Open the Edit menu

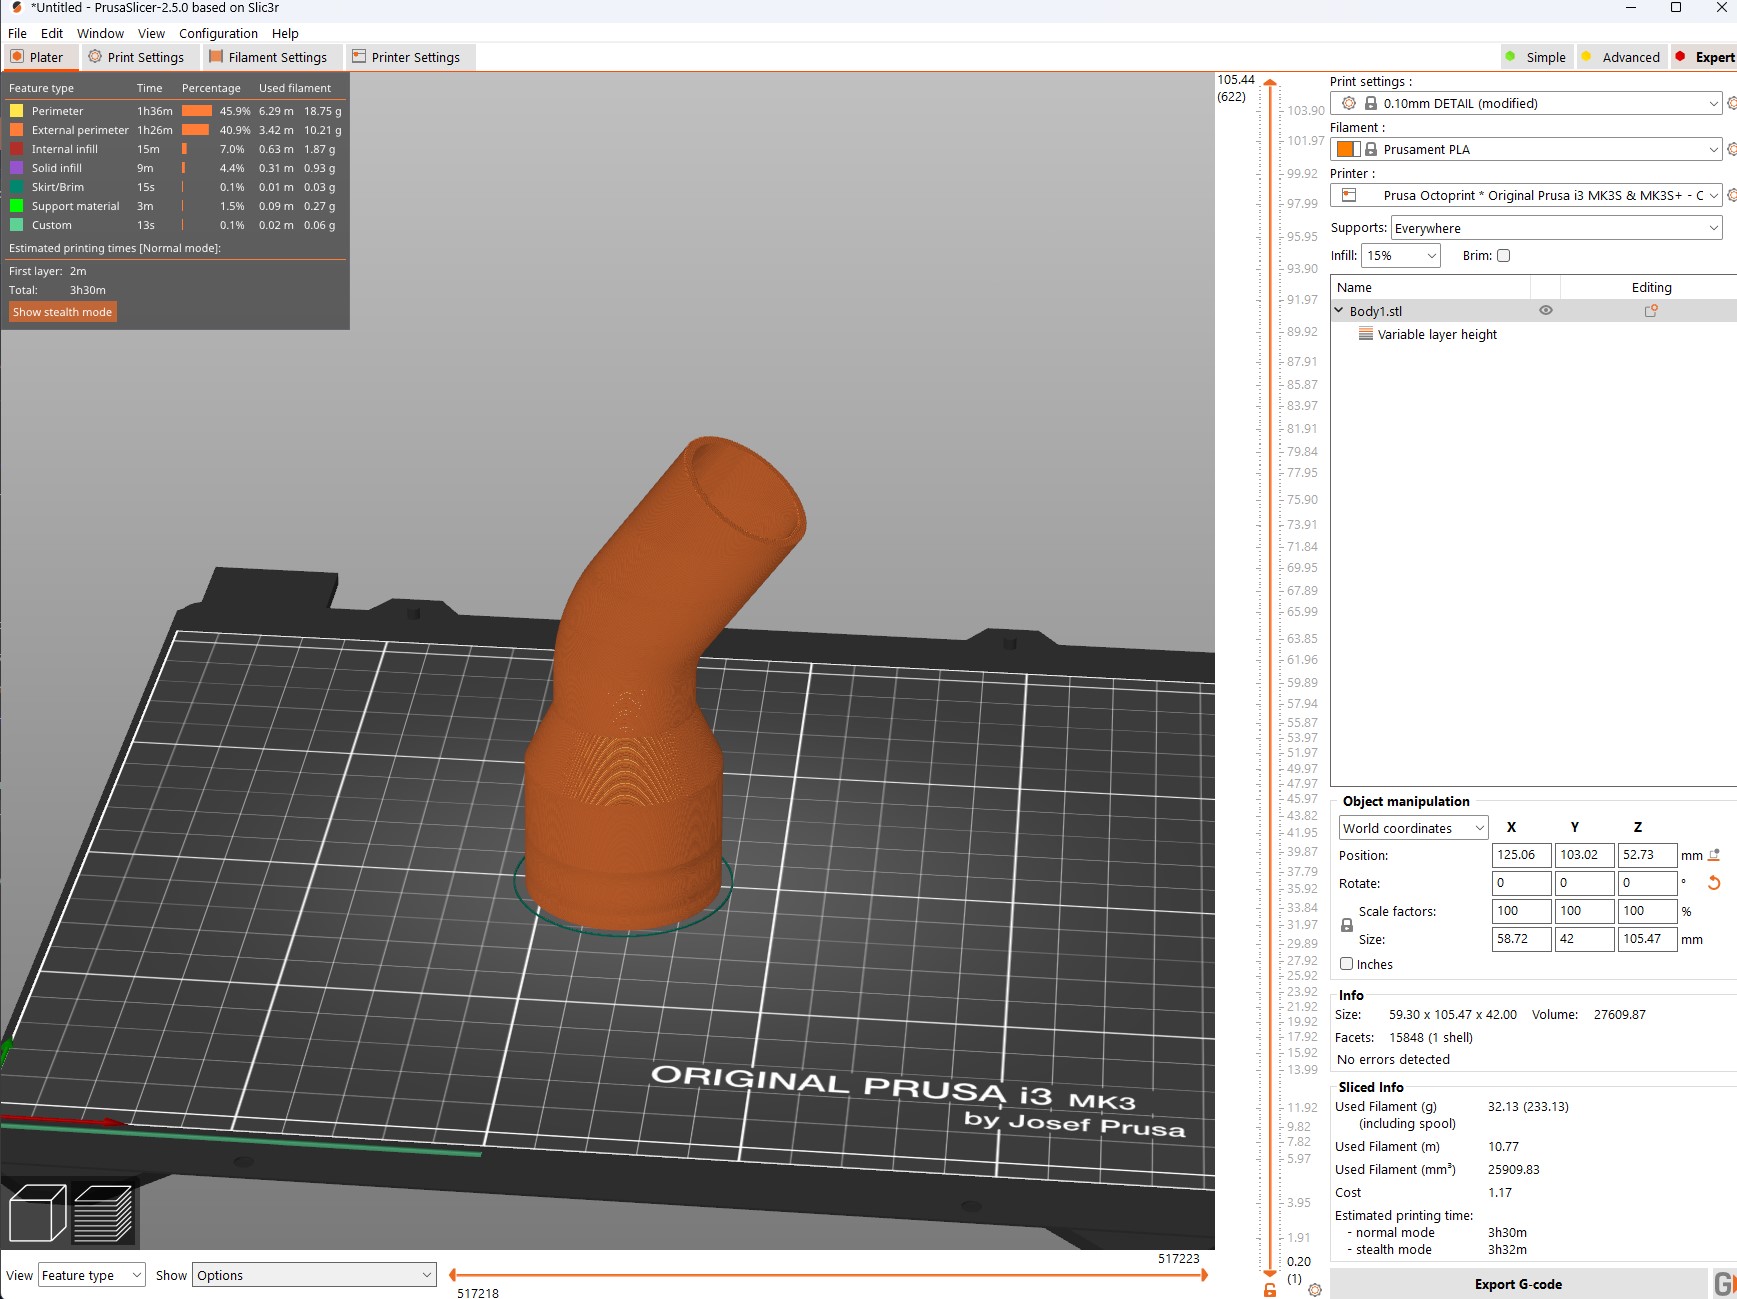[52, 33]
